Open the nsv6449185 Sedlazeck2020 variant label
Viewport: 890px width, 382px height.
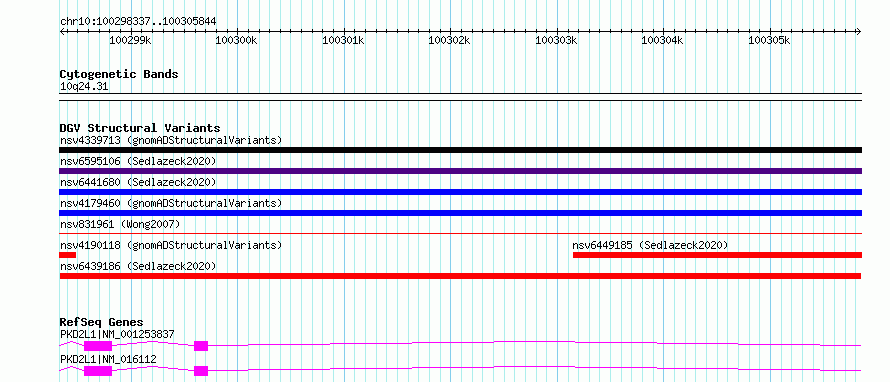[x=650, y=245]
